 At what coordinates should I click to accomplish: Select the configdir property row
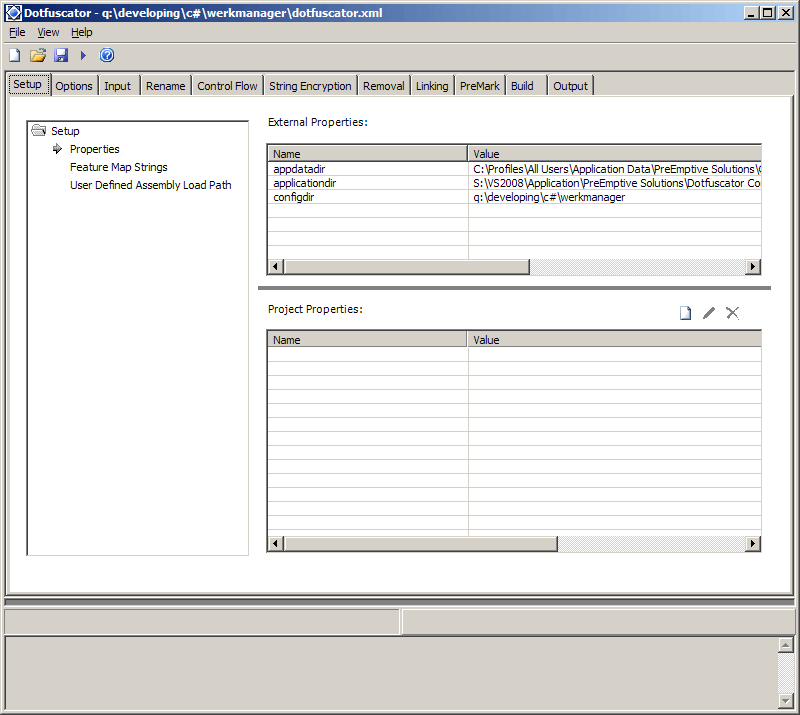pyautogui.click(x=514, y=197)
